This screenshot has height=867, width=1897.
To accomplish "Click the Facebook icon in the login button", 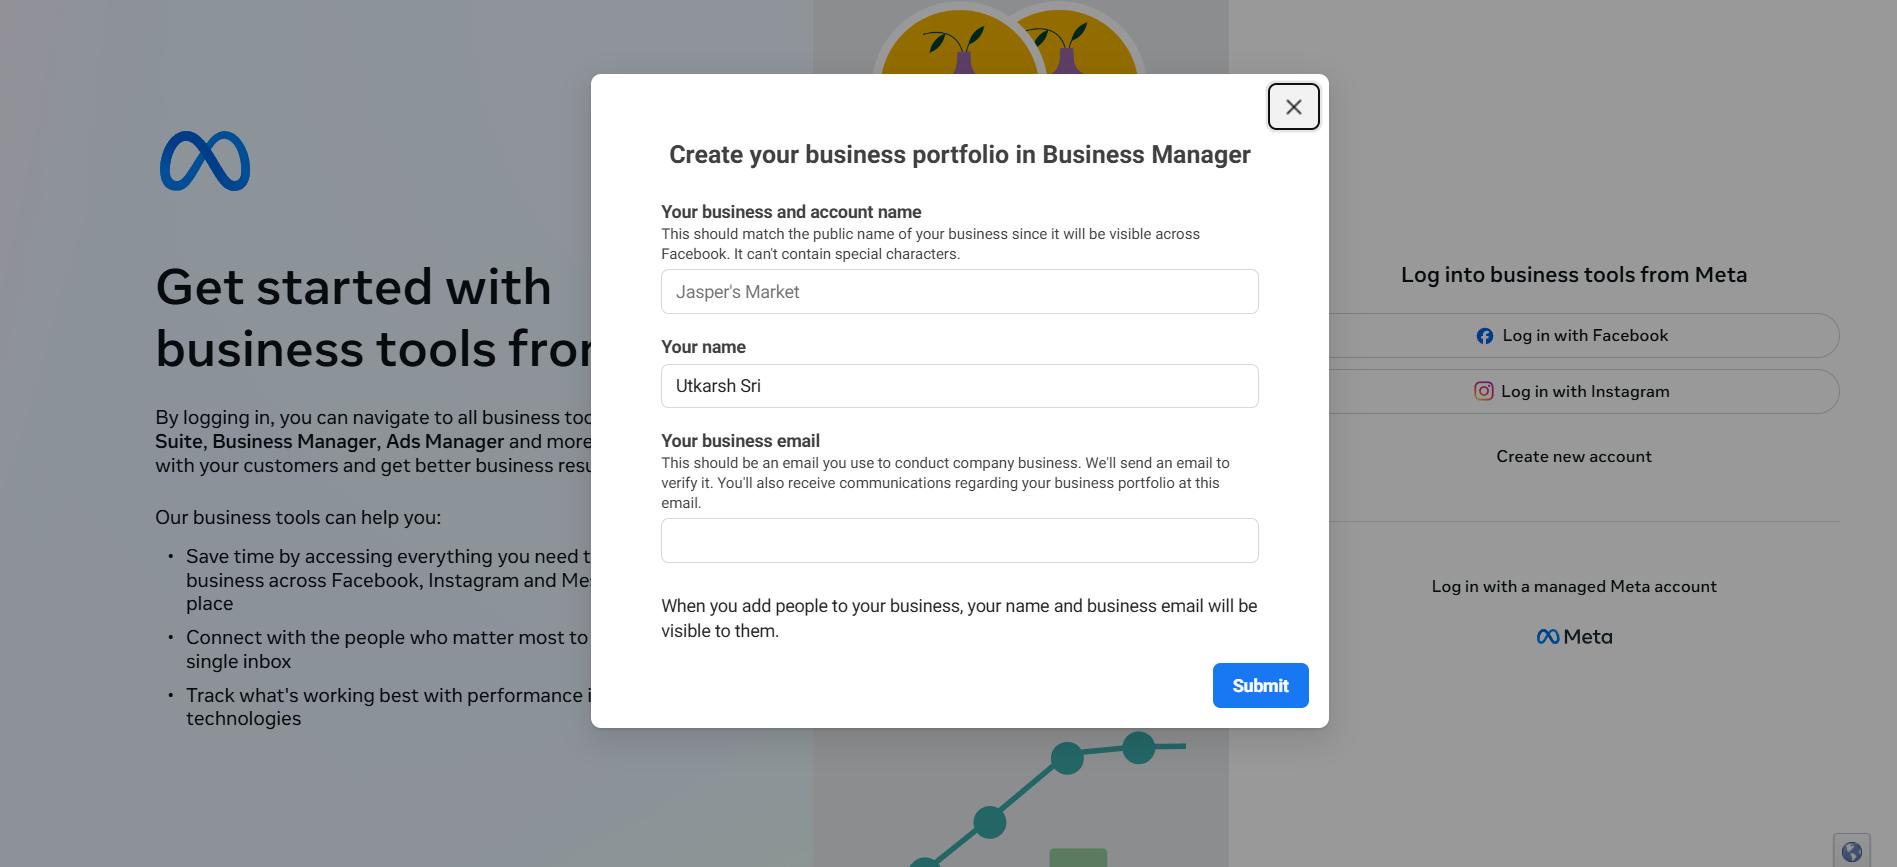I will click(x=1485, y=336).
